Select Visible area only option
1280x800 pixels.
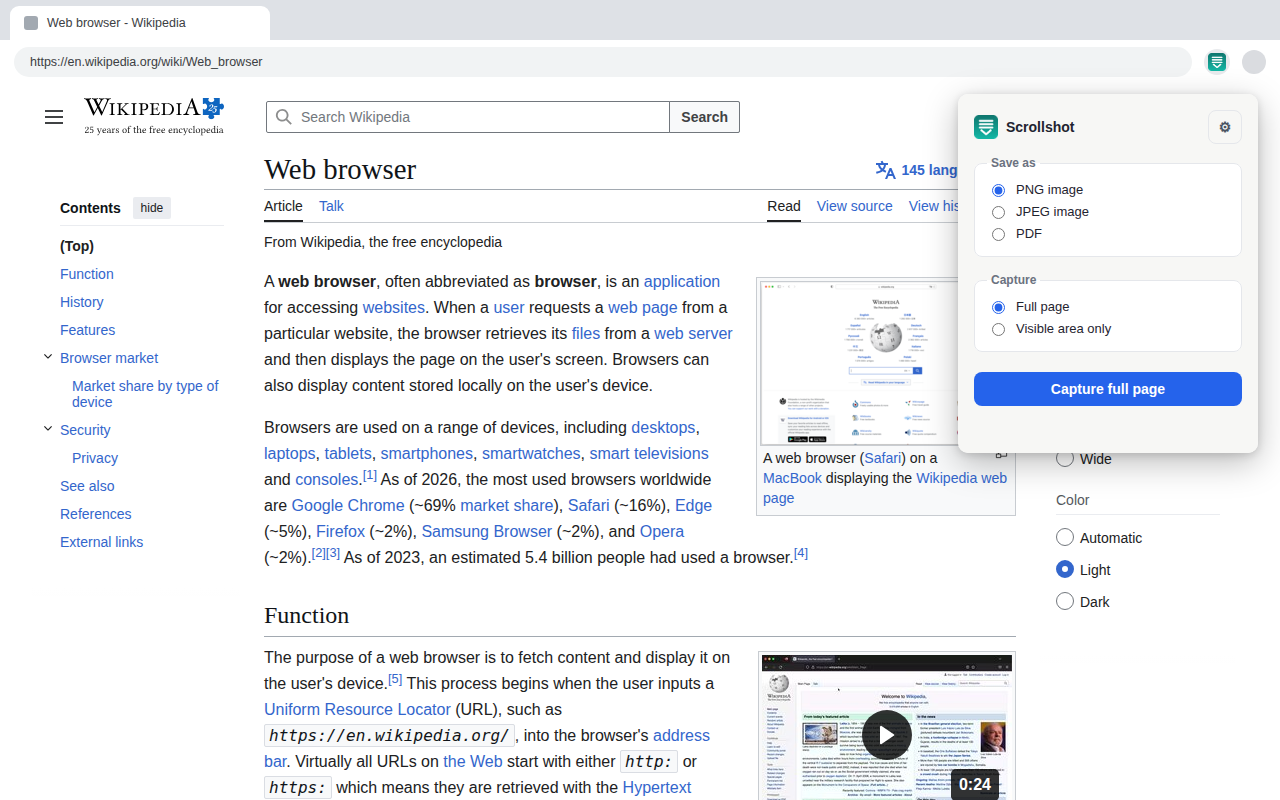click(x=998, y=329)
